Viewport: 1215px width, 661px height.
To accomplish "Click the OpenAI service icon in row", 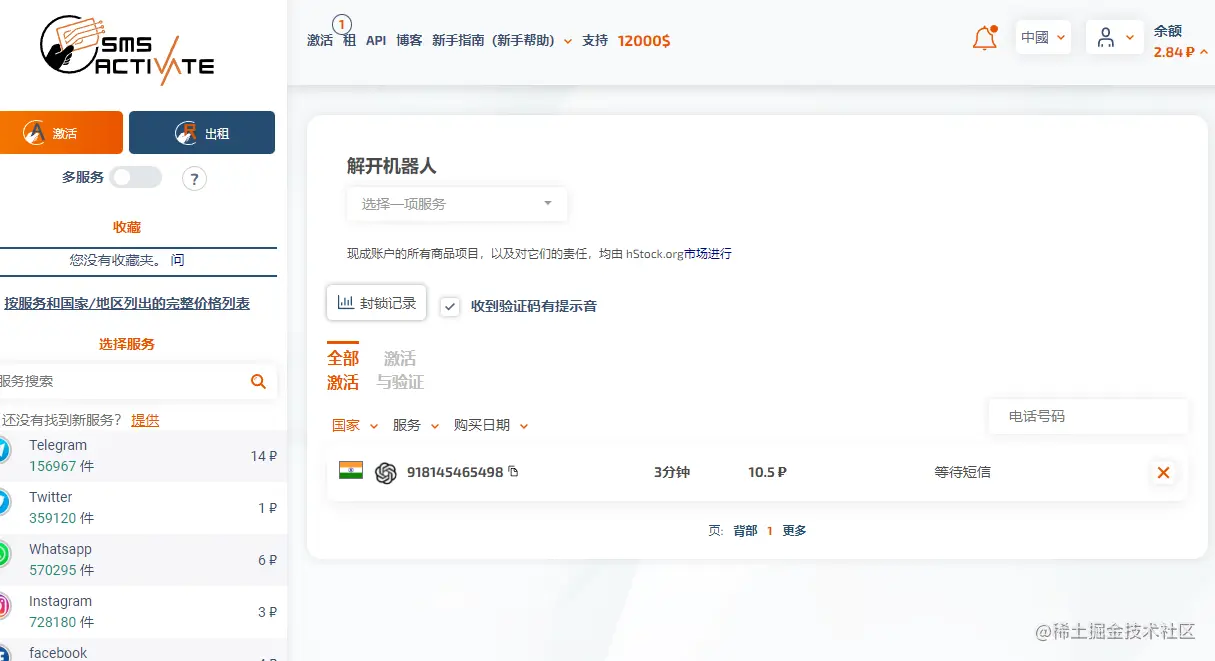I will (386, 473).
